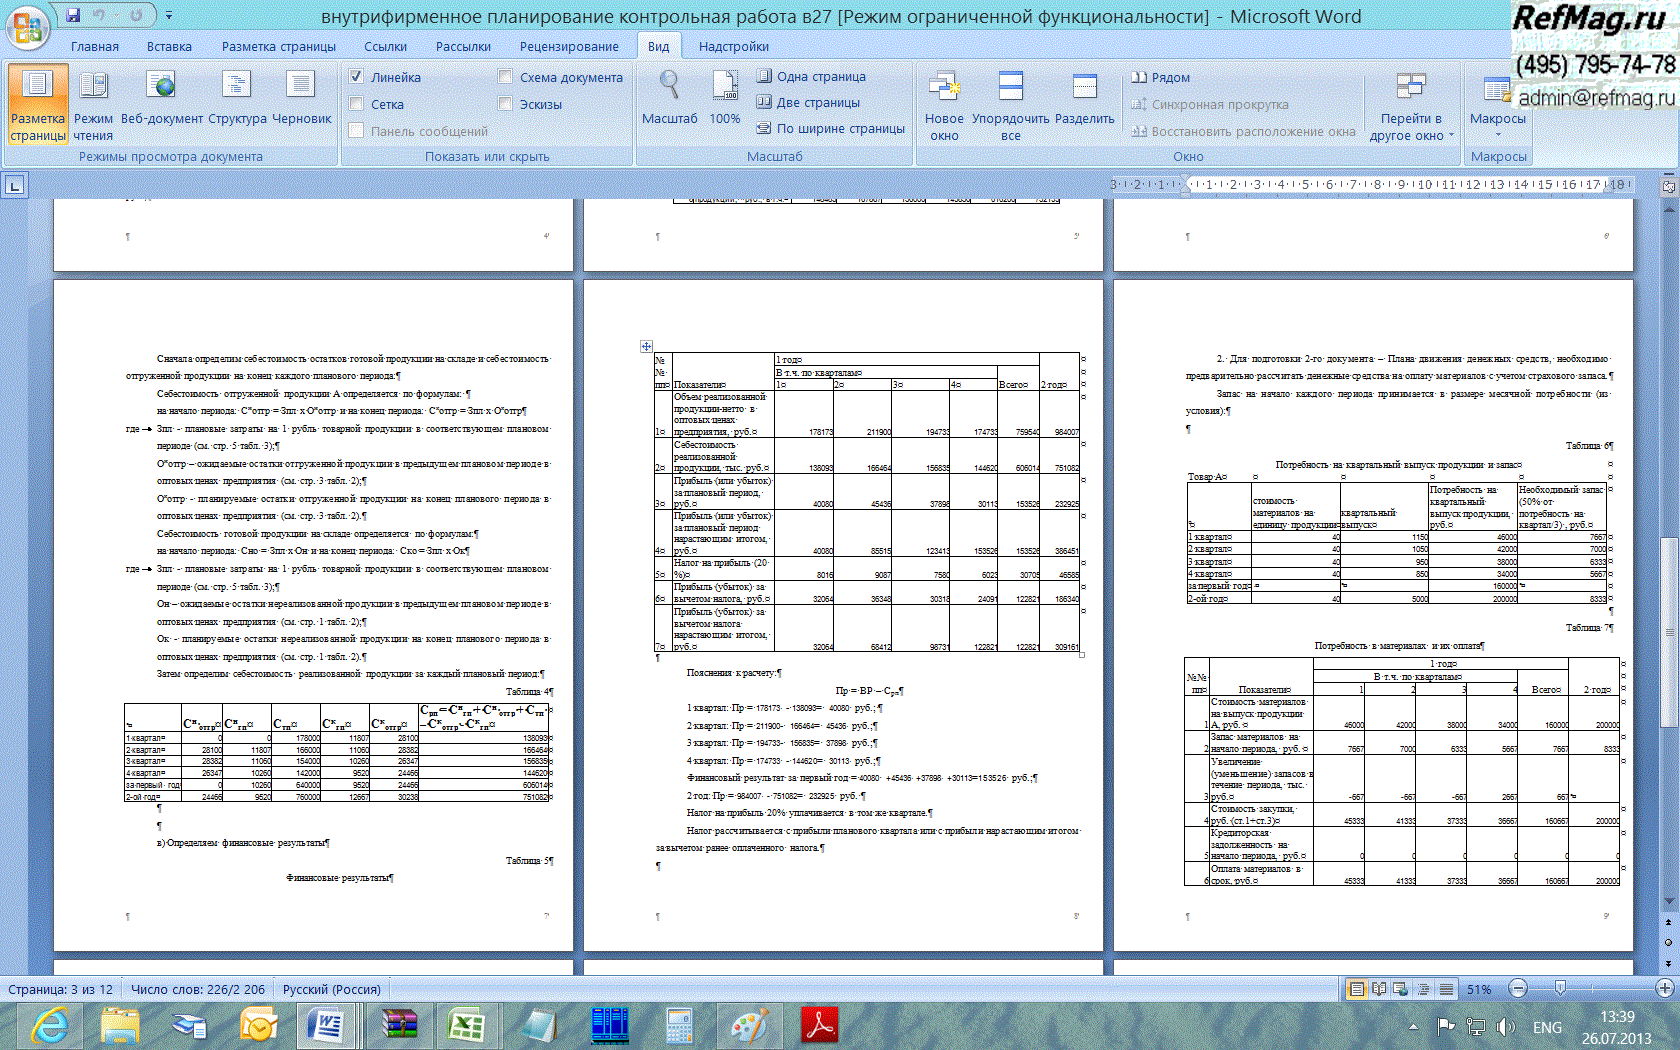
Task: Click Упорядочить все windows icon
Action: tap(1011, 87)
